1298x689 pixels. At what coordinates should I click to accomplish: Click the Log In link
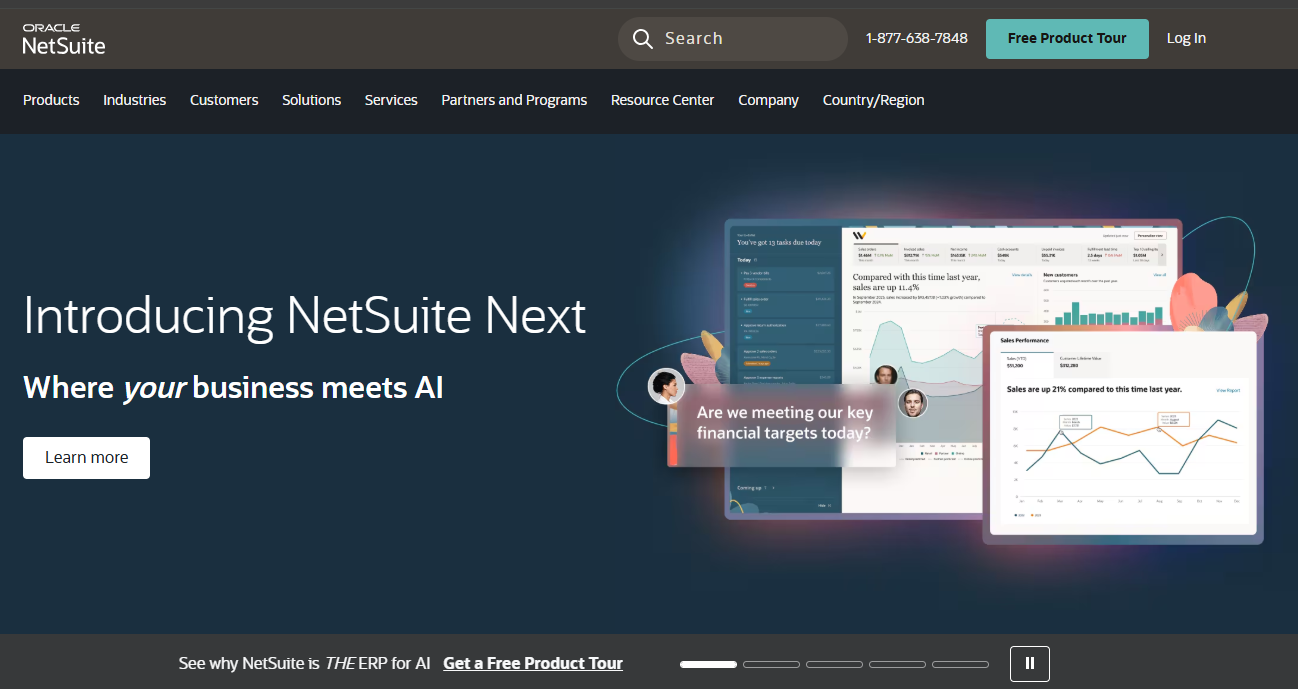click(1186, 39)
